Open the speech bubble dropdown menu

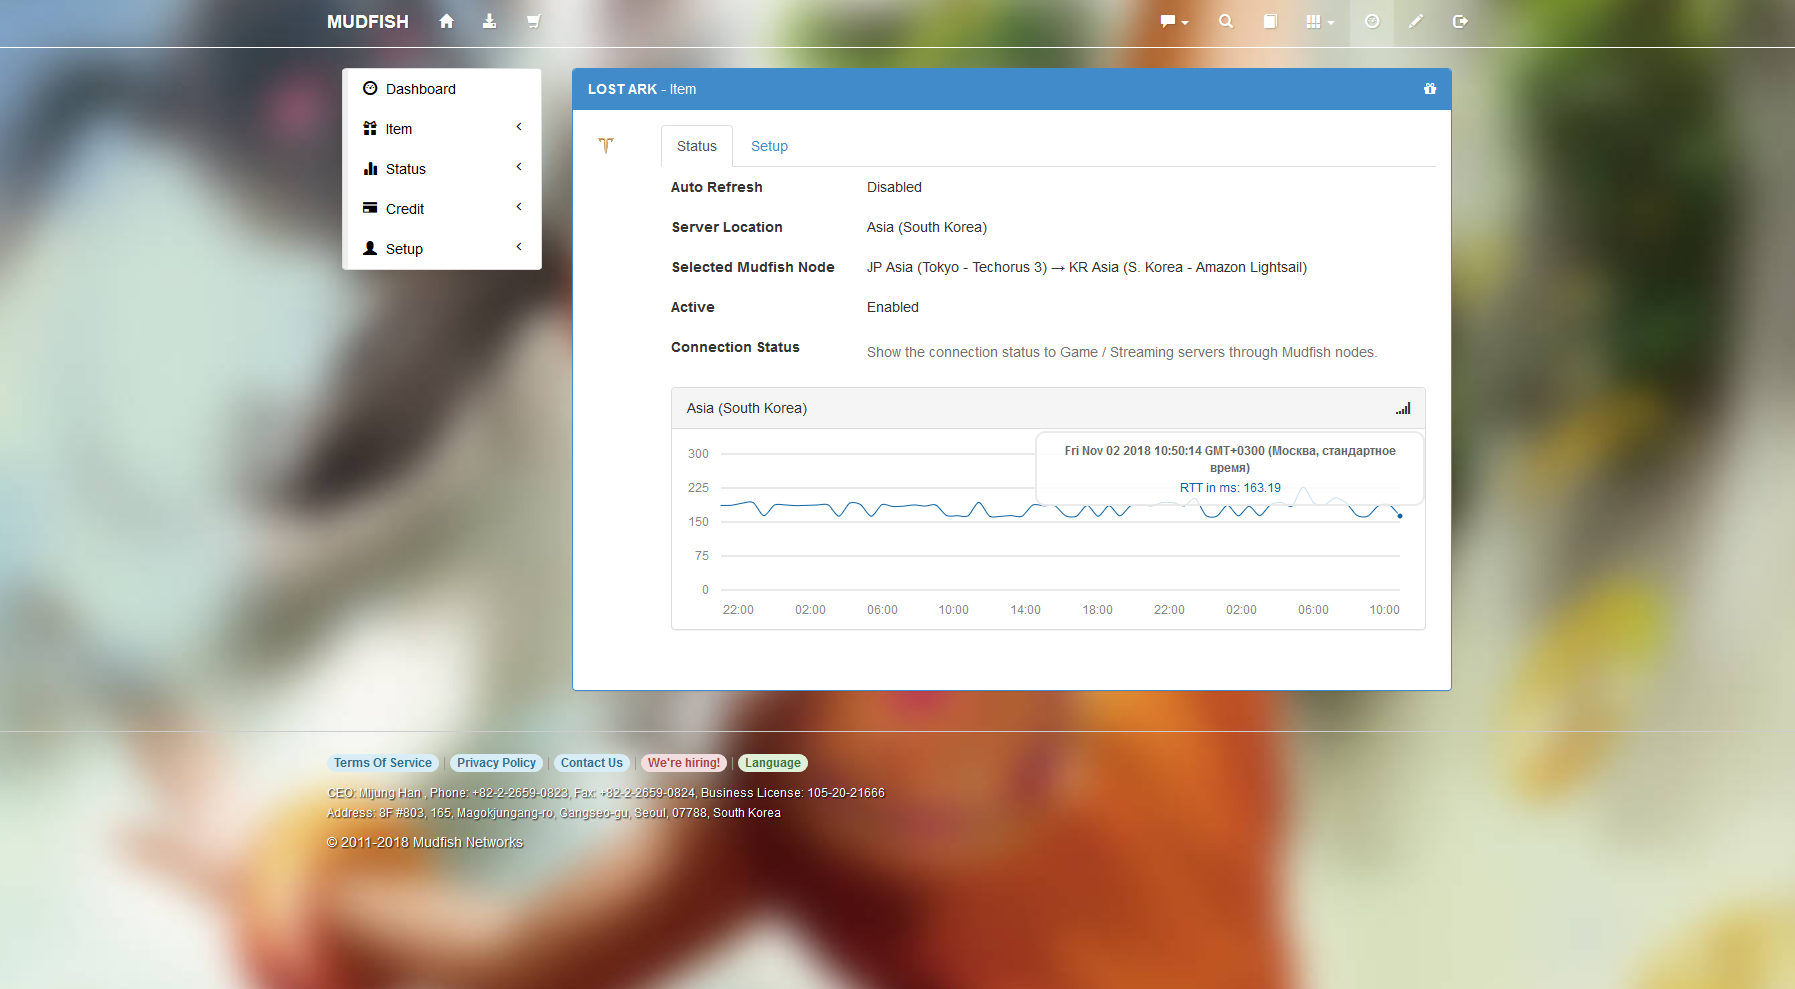1173,21
